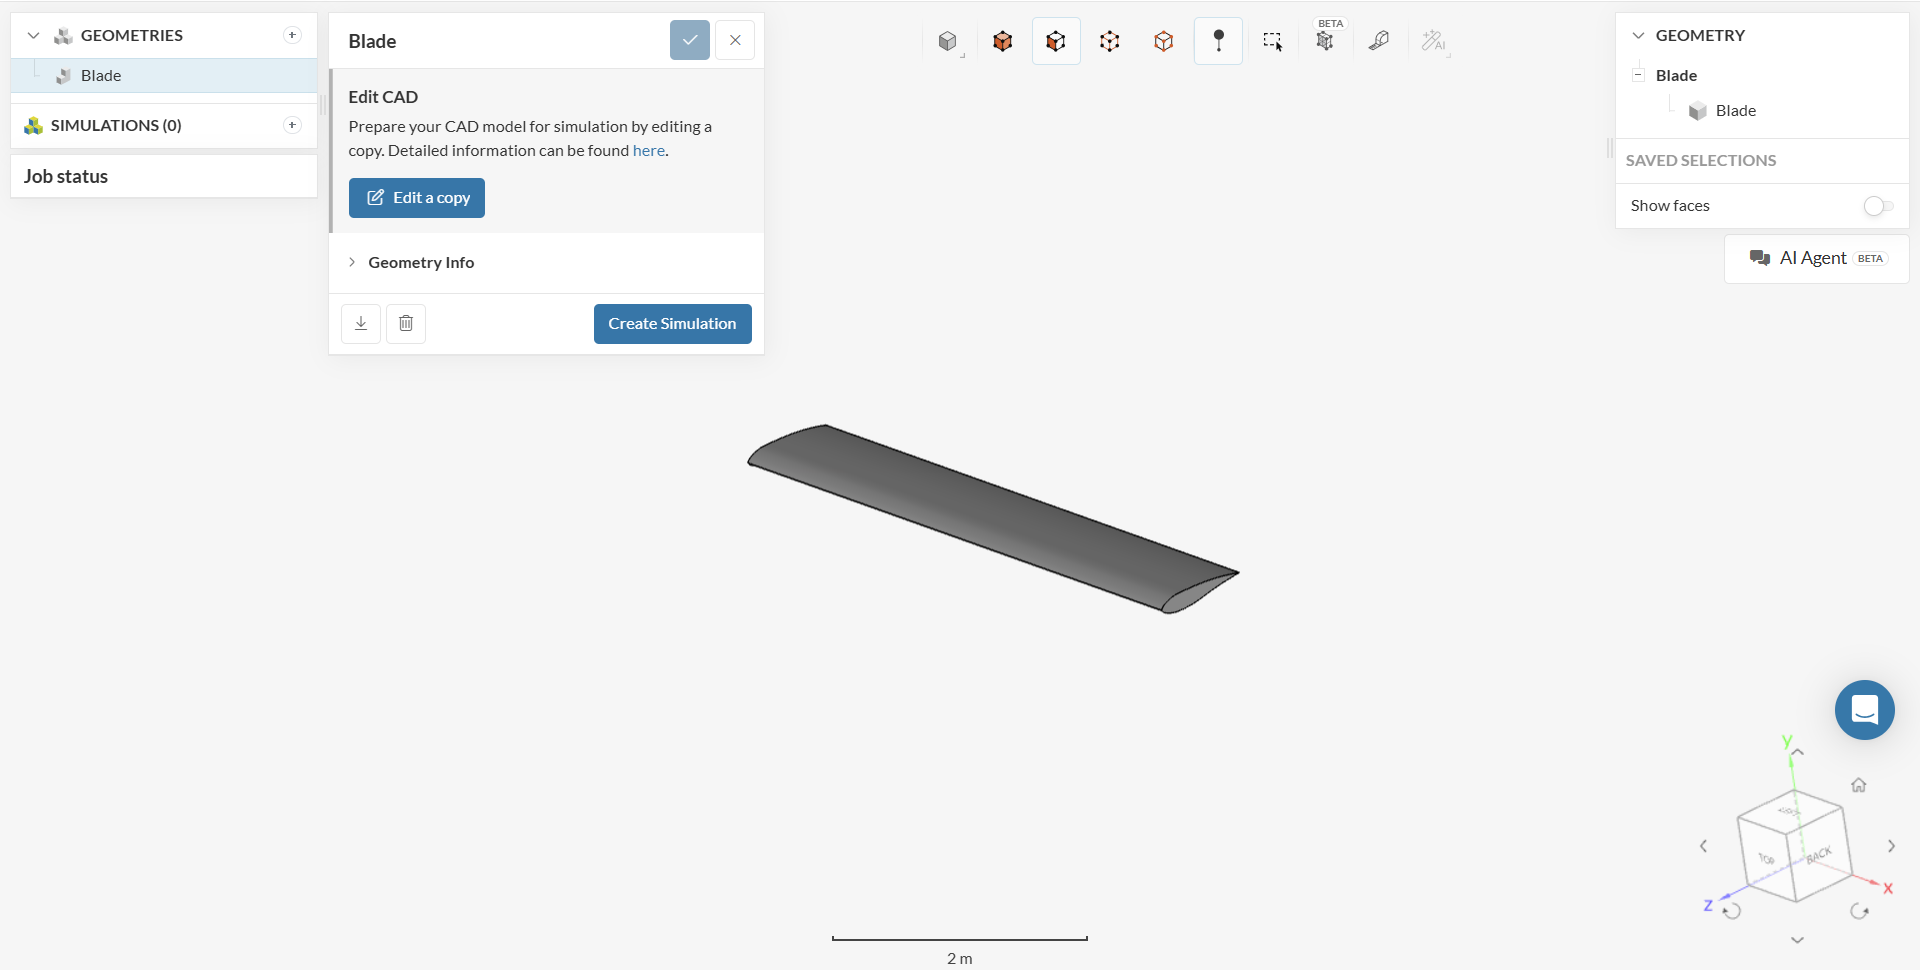Image resolution: width=1920 pixels, height=970 pixels.
Task: Select the Blade solid in geometry panel
Action: [1735, 111]
